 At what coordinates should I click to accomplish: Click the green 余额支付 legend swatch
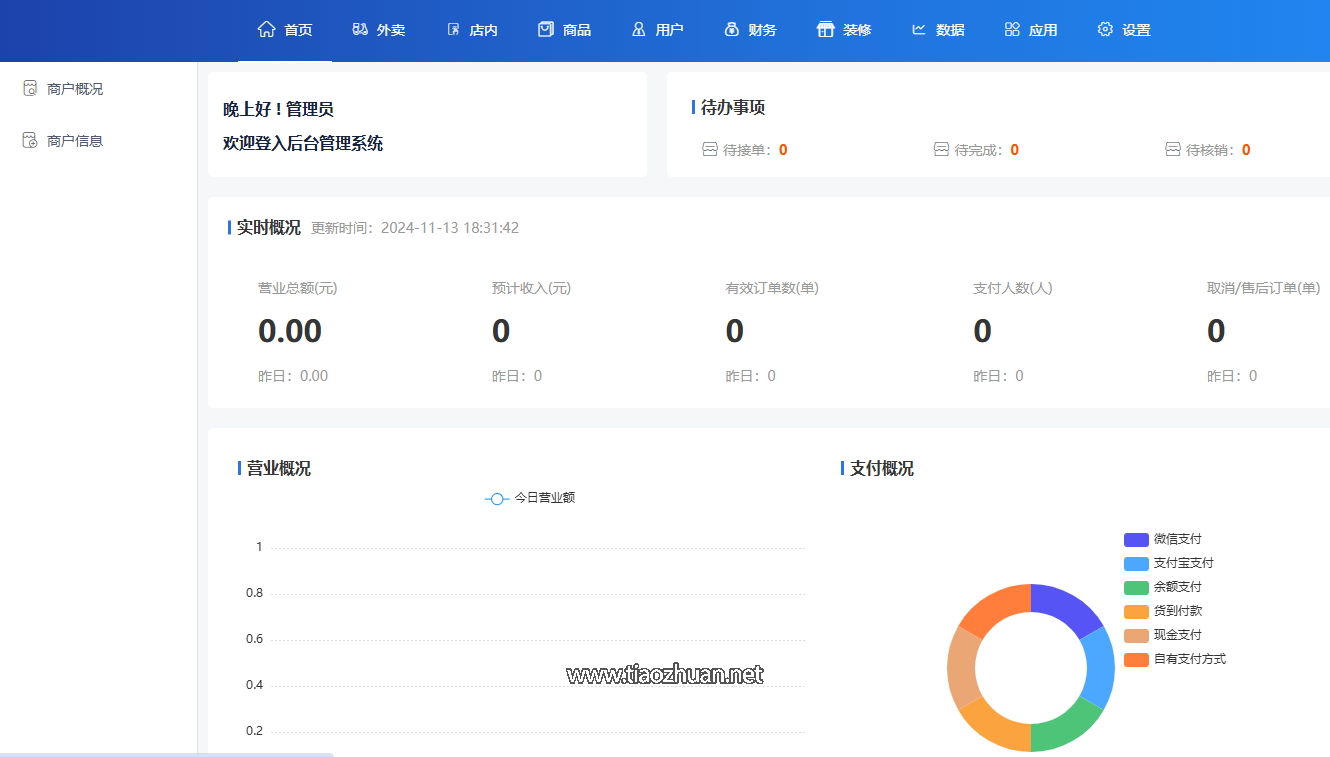pos(1136,587)
